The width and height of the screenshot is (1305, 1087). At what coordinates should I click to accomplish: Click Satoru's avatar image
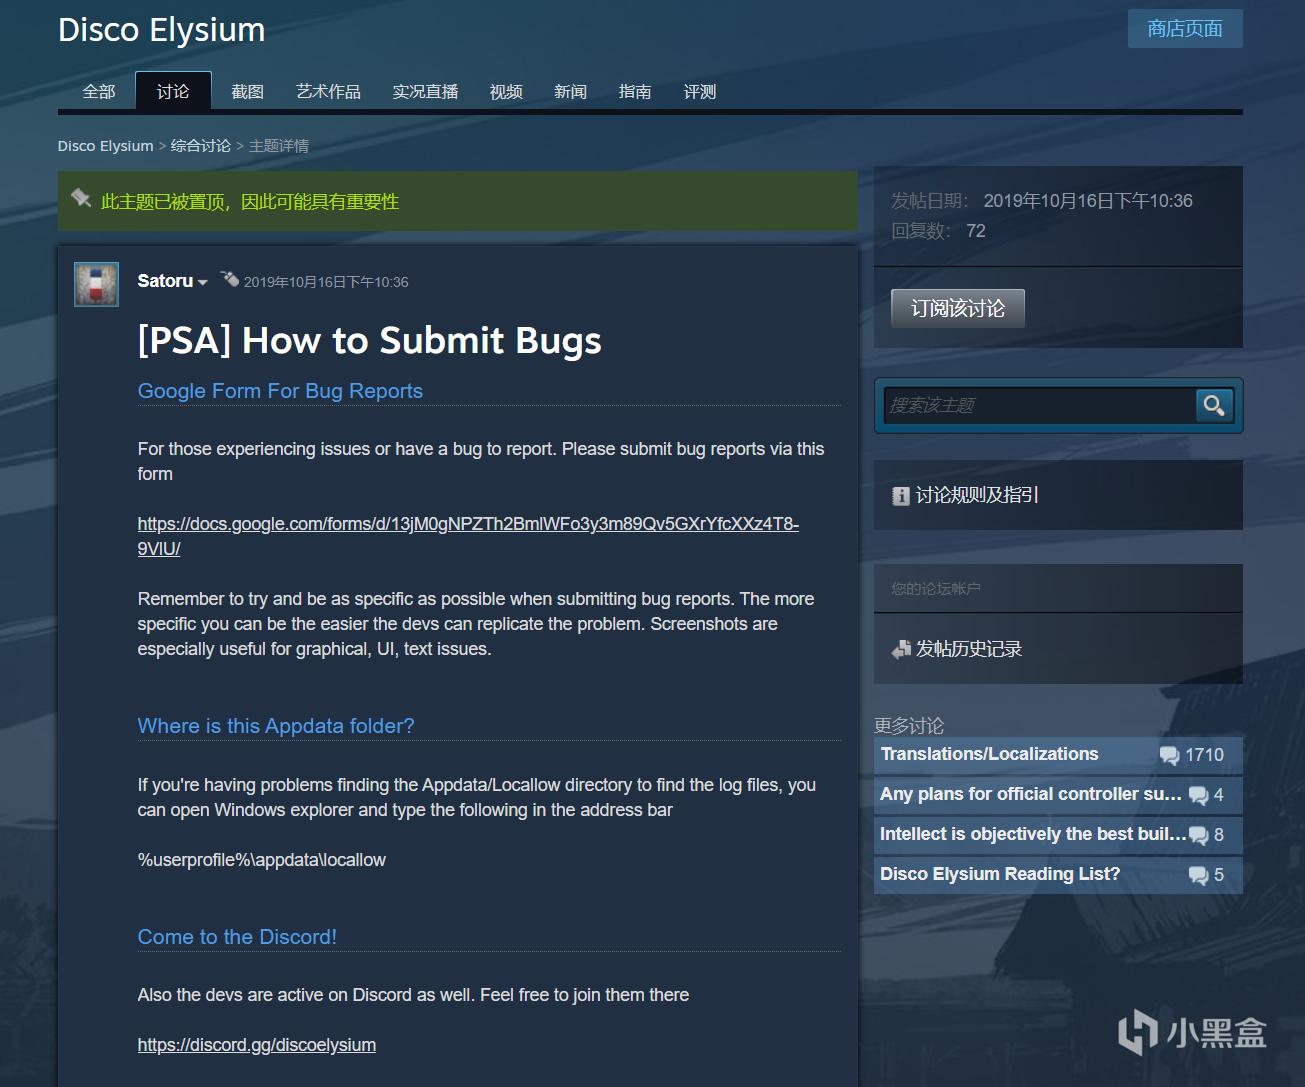(96, 284)
